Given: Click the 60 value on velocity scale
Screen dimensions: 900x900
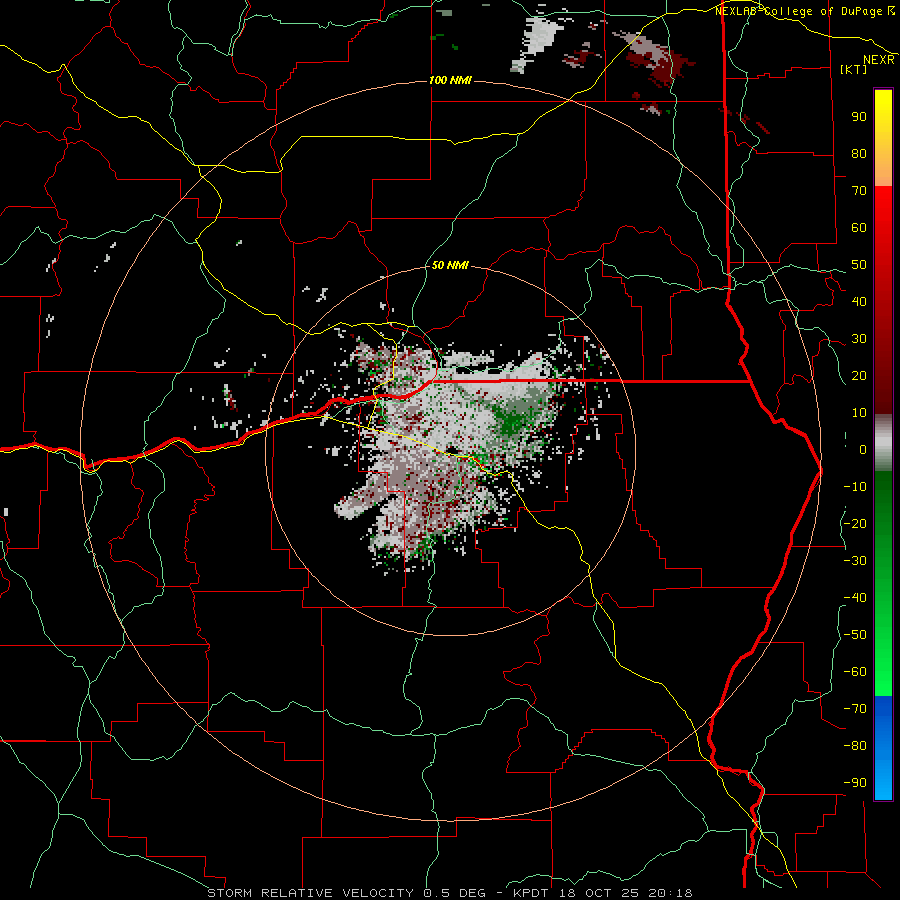Looking at the screenshot, I should click(x=859, y=228).
